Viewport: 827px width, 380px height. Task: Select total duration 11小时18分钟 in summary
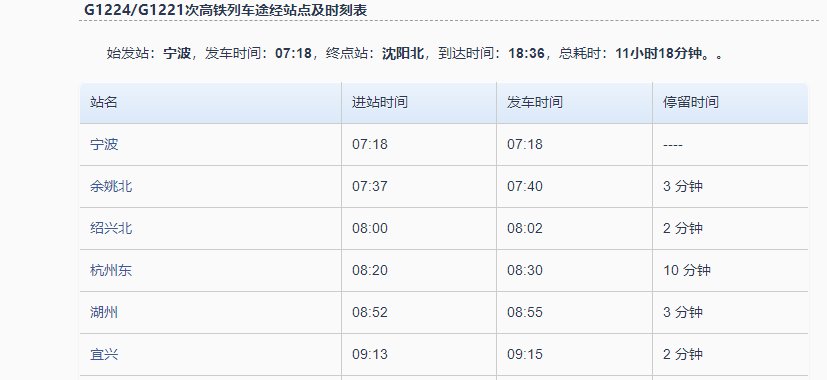click(658, 53)
